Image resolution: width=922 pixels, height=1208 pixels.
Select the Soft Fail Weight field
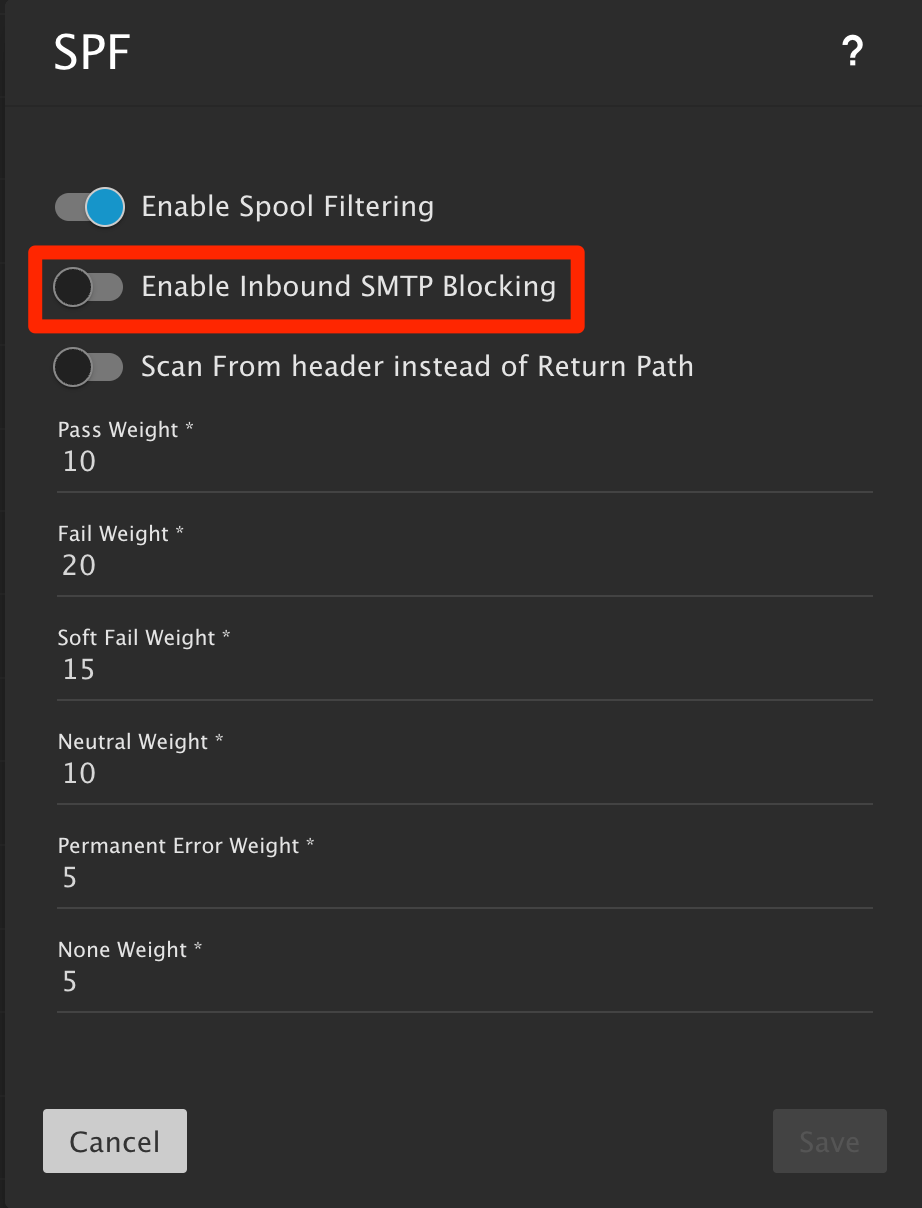click(464, 670)
